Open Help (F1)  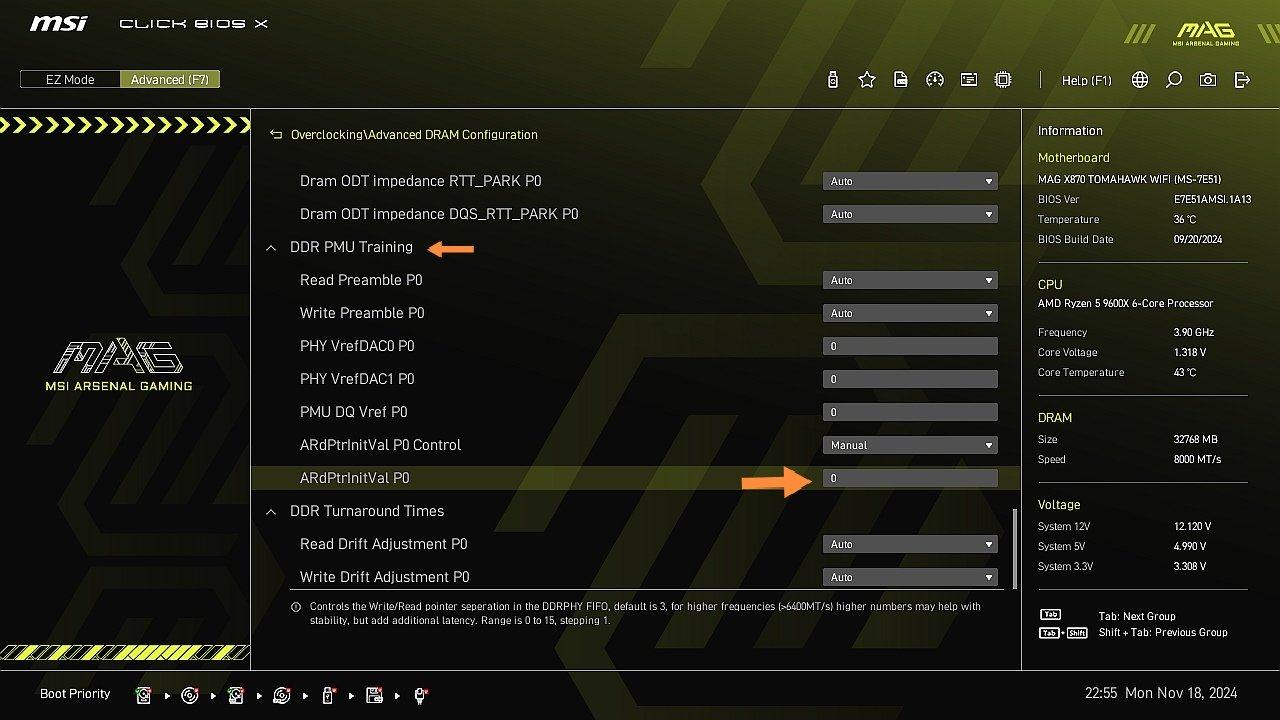tap(1086, 80)
